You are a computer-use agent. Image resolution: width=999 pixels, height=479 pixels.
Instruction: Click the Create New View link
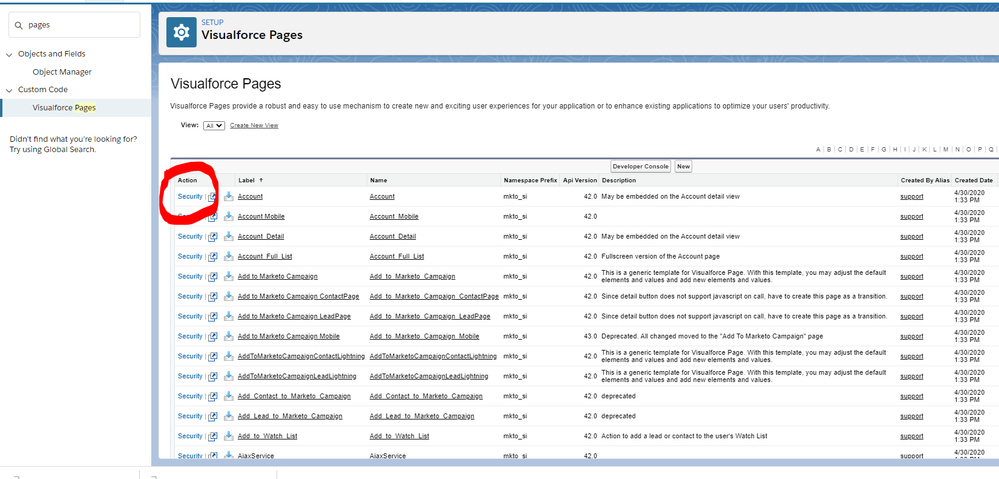(x=254, y=126)
